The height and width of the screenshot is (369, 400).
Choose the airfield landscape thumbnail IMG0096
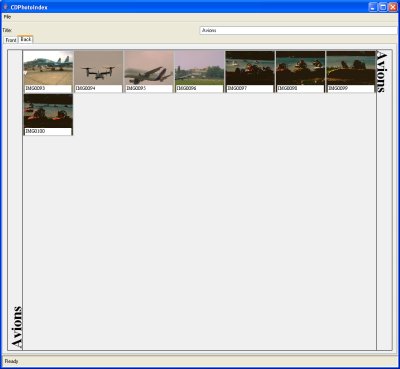[x=199, y=68]
